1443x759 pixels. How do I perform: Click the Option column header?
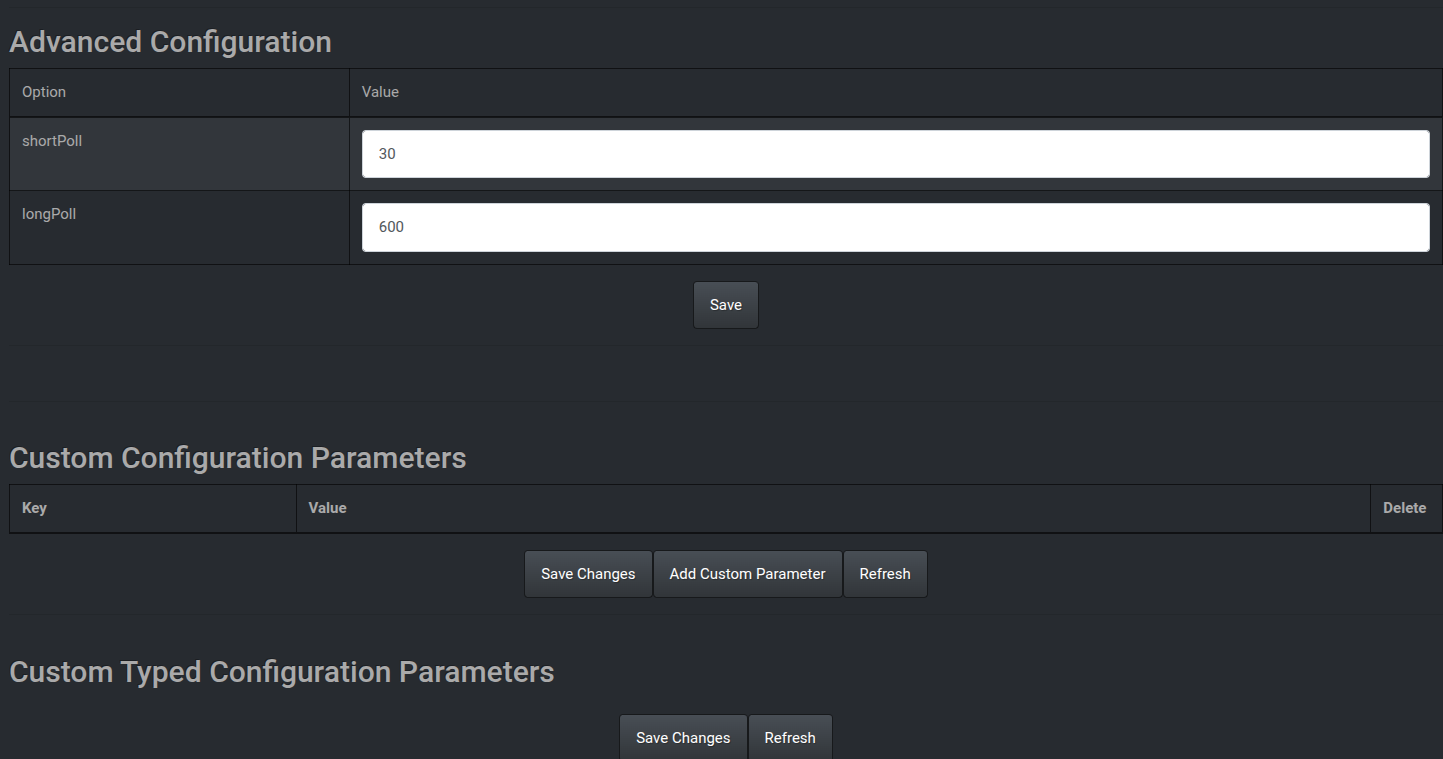pyautogui.click(x=44, y=92)
